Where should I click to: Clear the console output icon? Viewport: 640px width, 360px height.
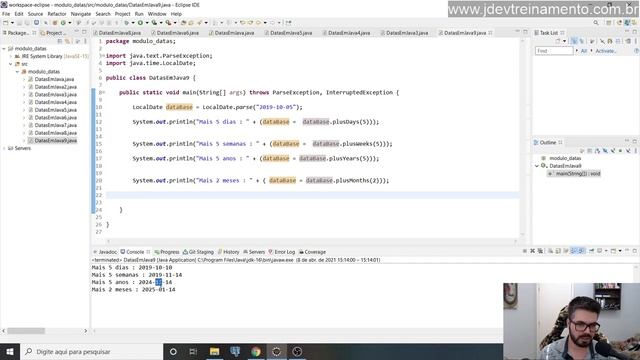tap(550, 251)
